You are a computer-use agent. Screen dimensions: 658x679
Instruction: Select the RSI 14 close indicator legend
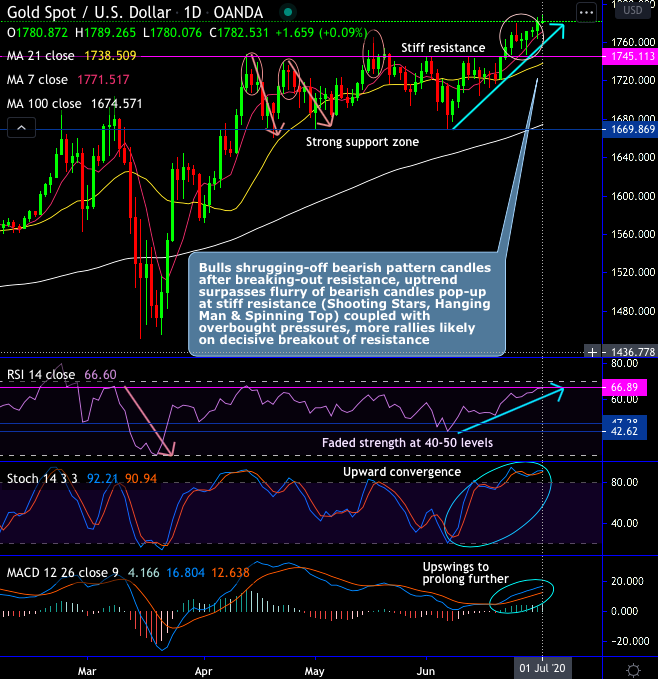point(41,374)
